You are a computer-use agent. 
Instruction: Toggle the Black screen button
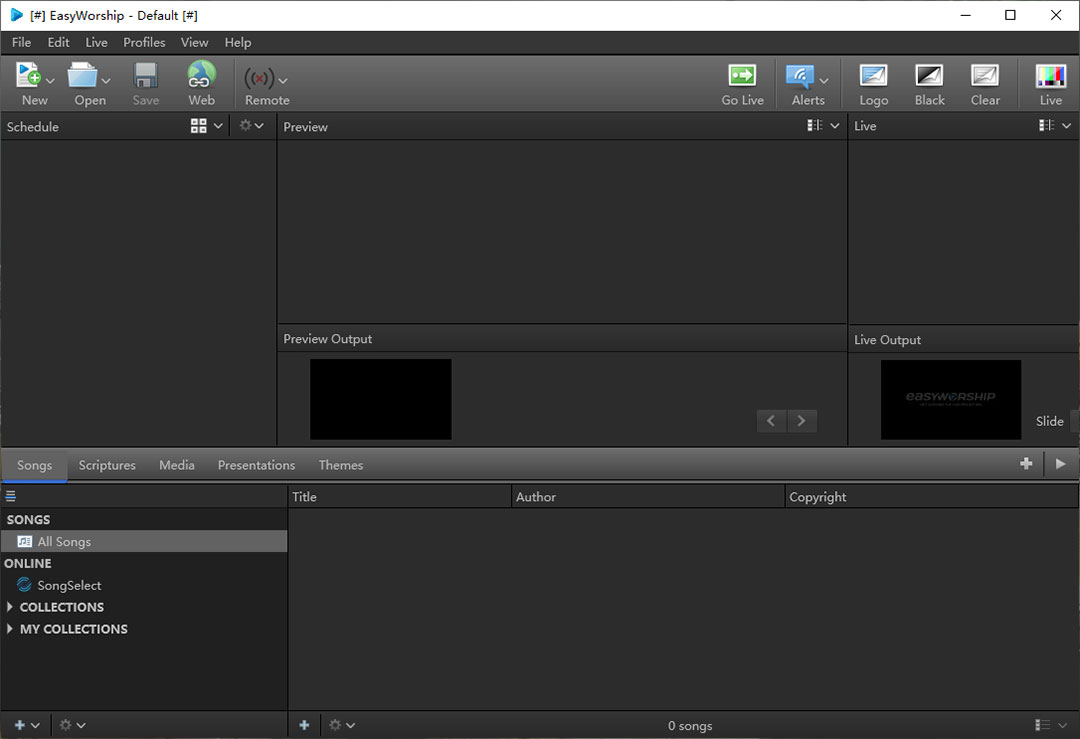929,77
